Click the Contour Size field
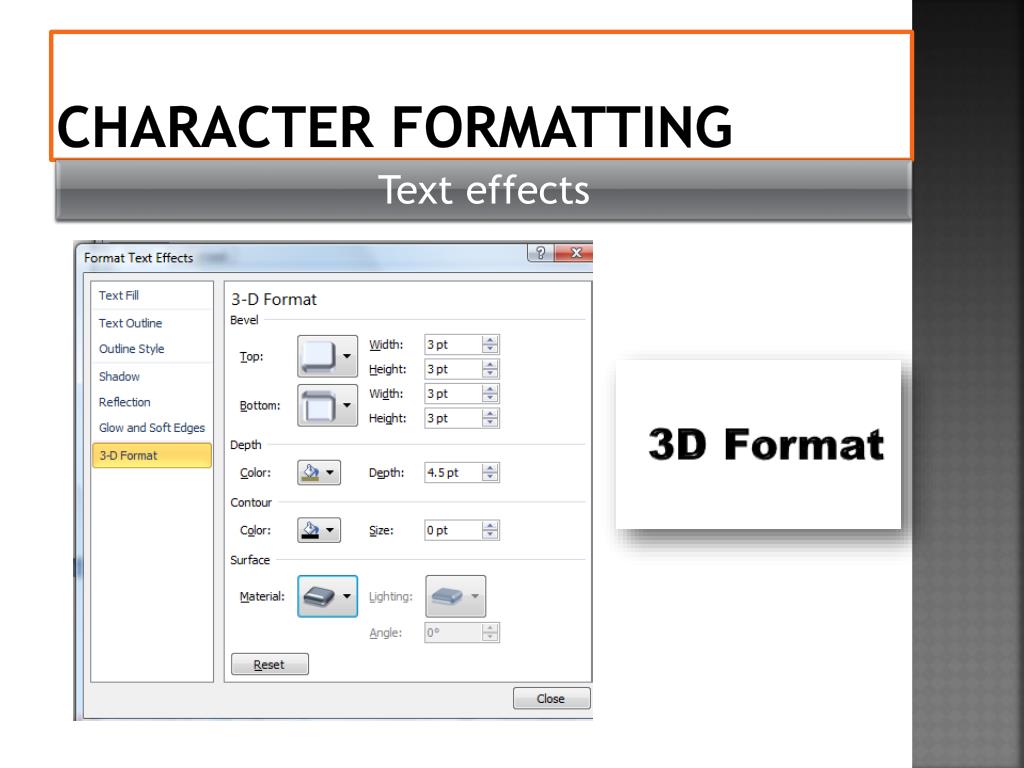 tap(453, 530)
